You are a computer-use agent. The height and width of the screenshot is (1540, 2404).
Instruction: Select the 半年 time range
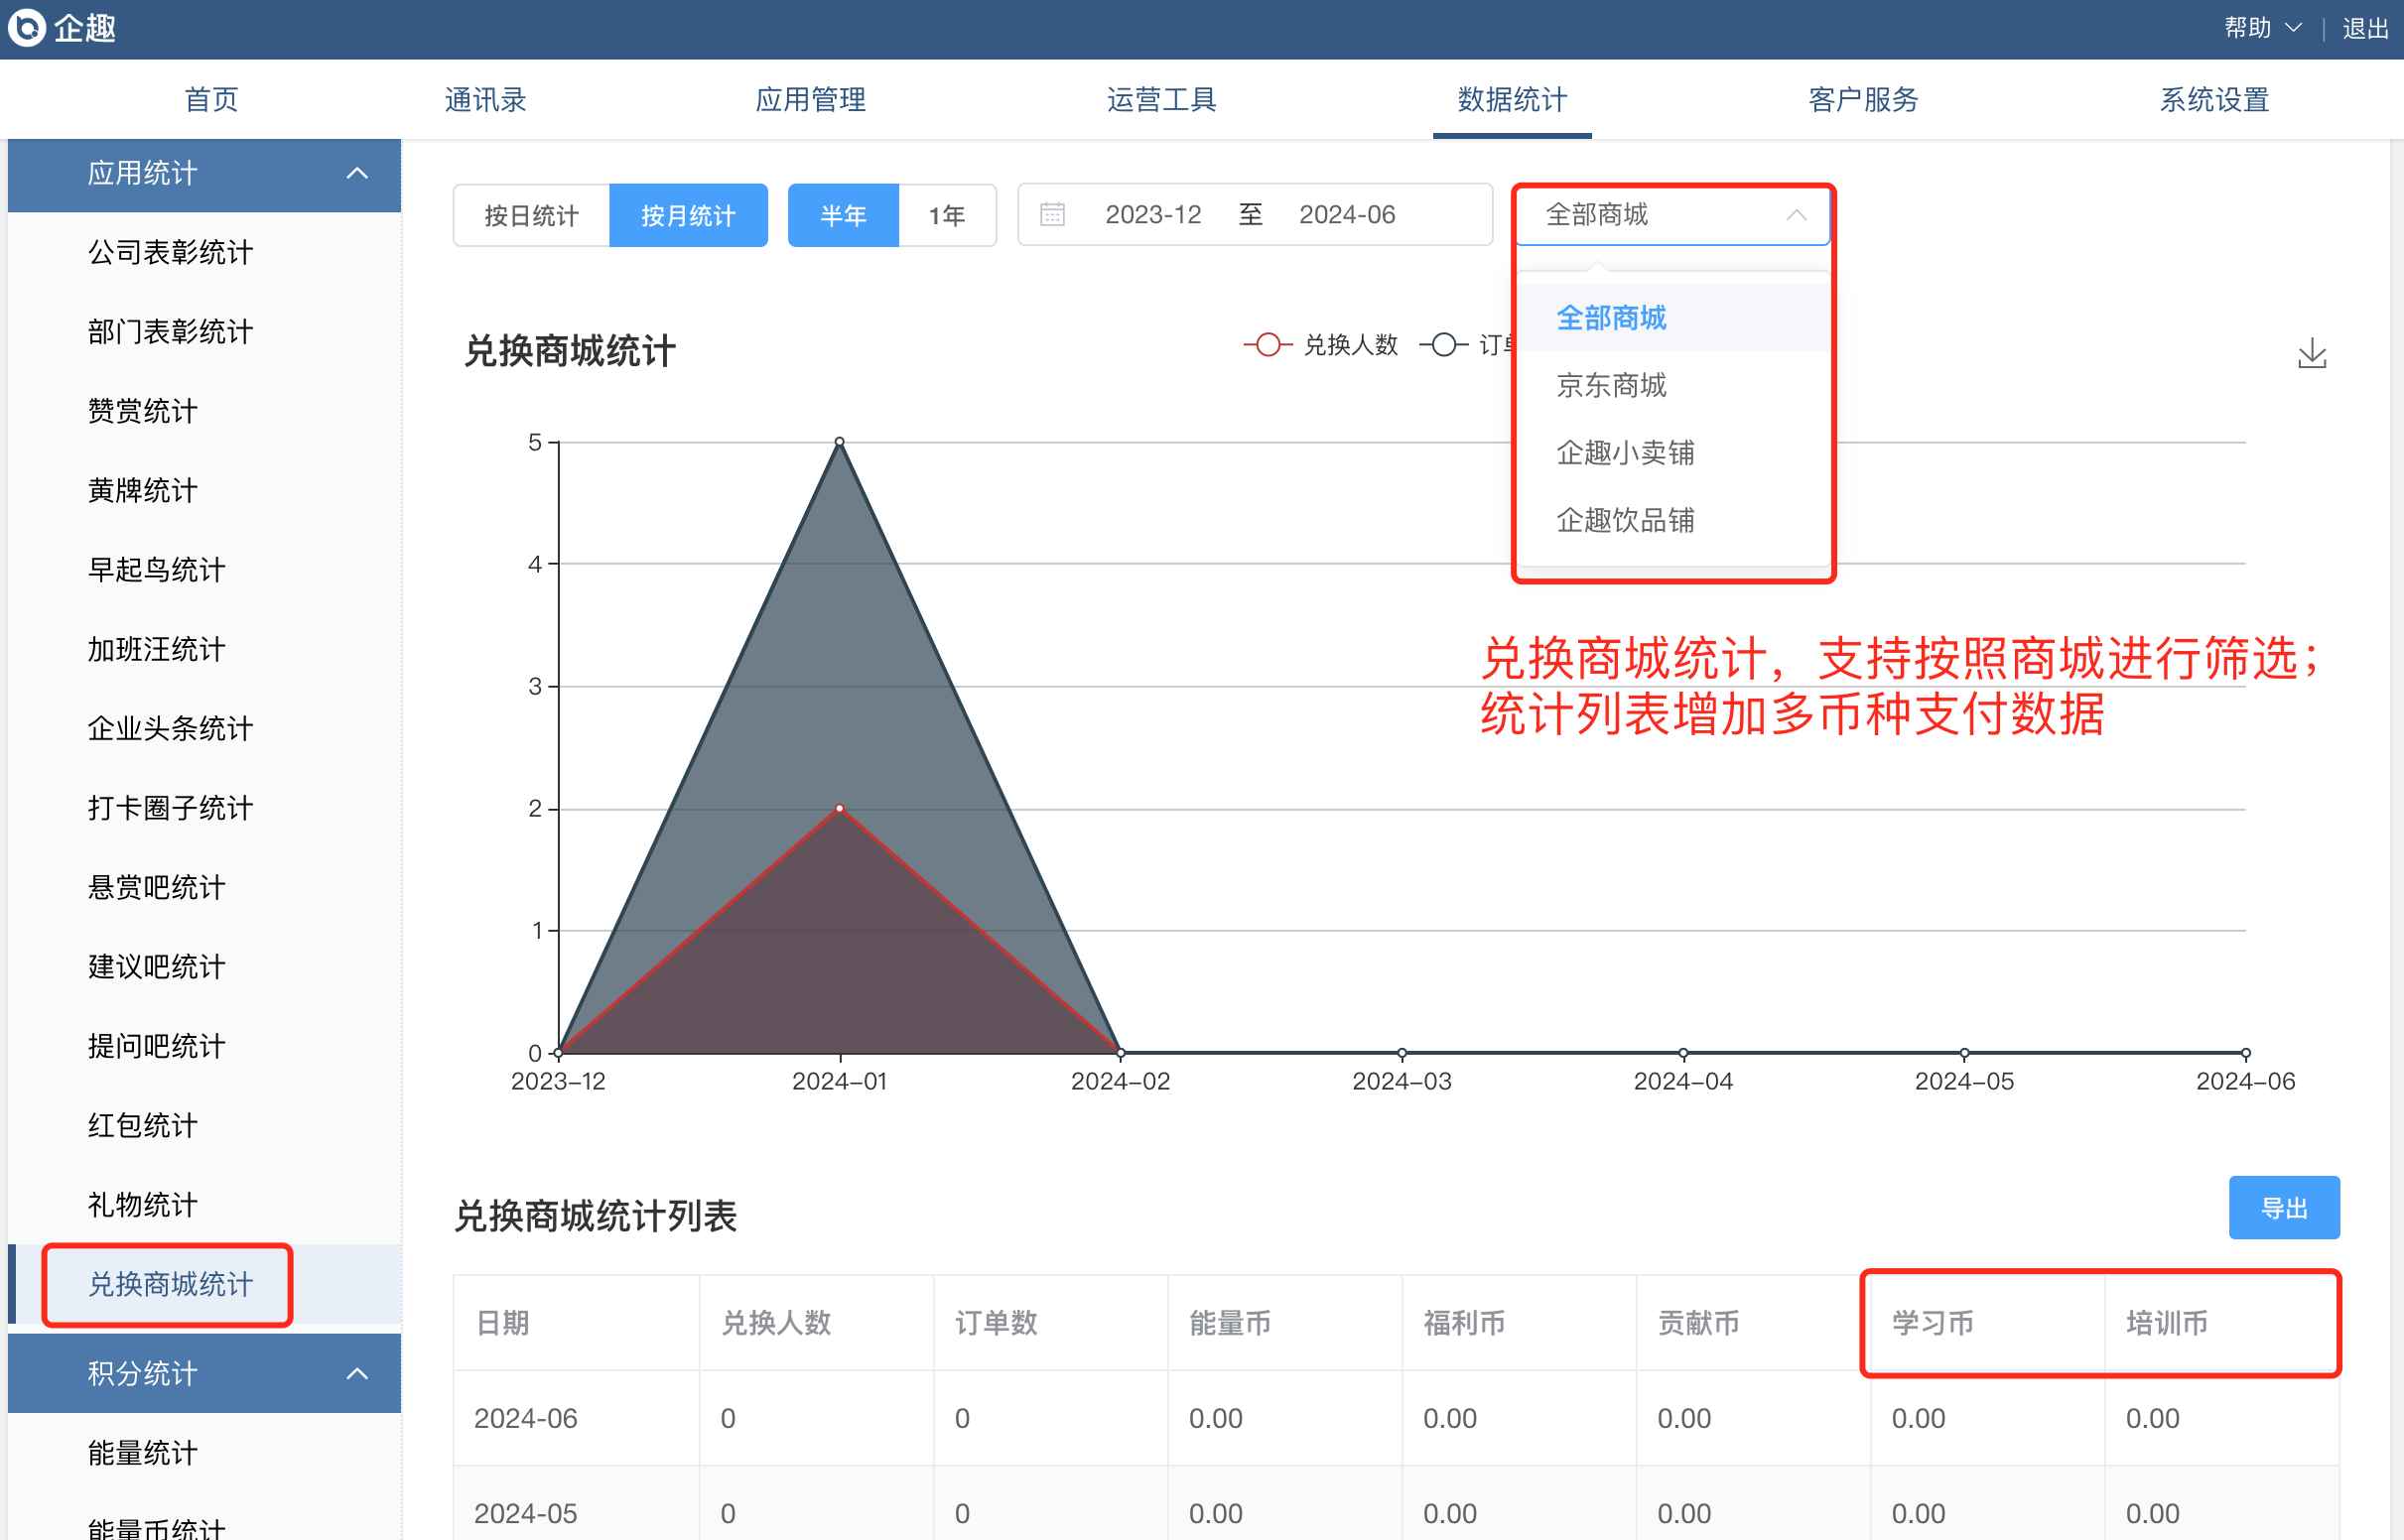click(x=843, y=215)
